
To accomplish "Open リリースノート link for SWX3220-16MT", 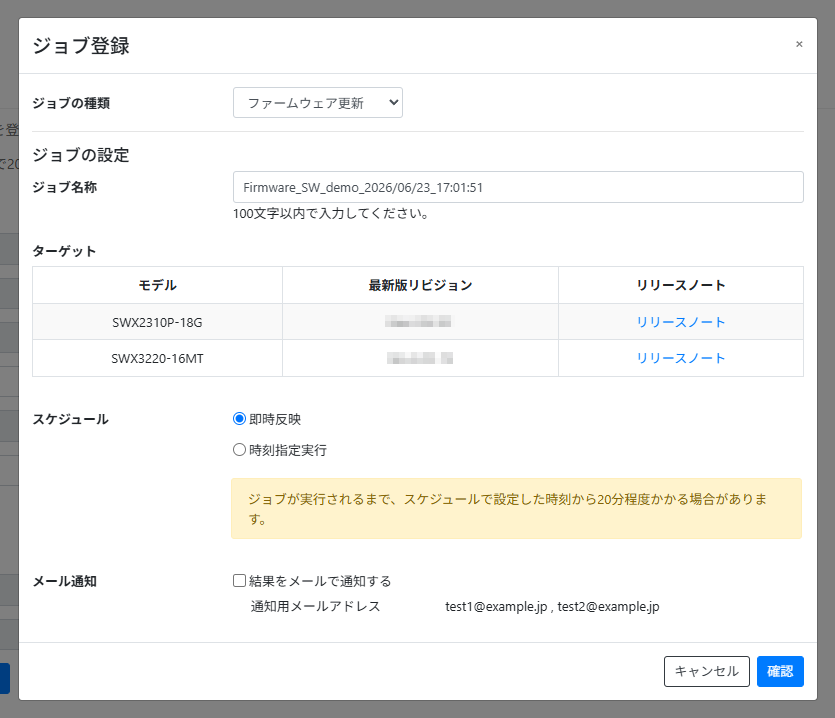I will [681, 358].
